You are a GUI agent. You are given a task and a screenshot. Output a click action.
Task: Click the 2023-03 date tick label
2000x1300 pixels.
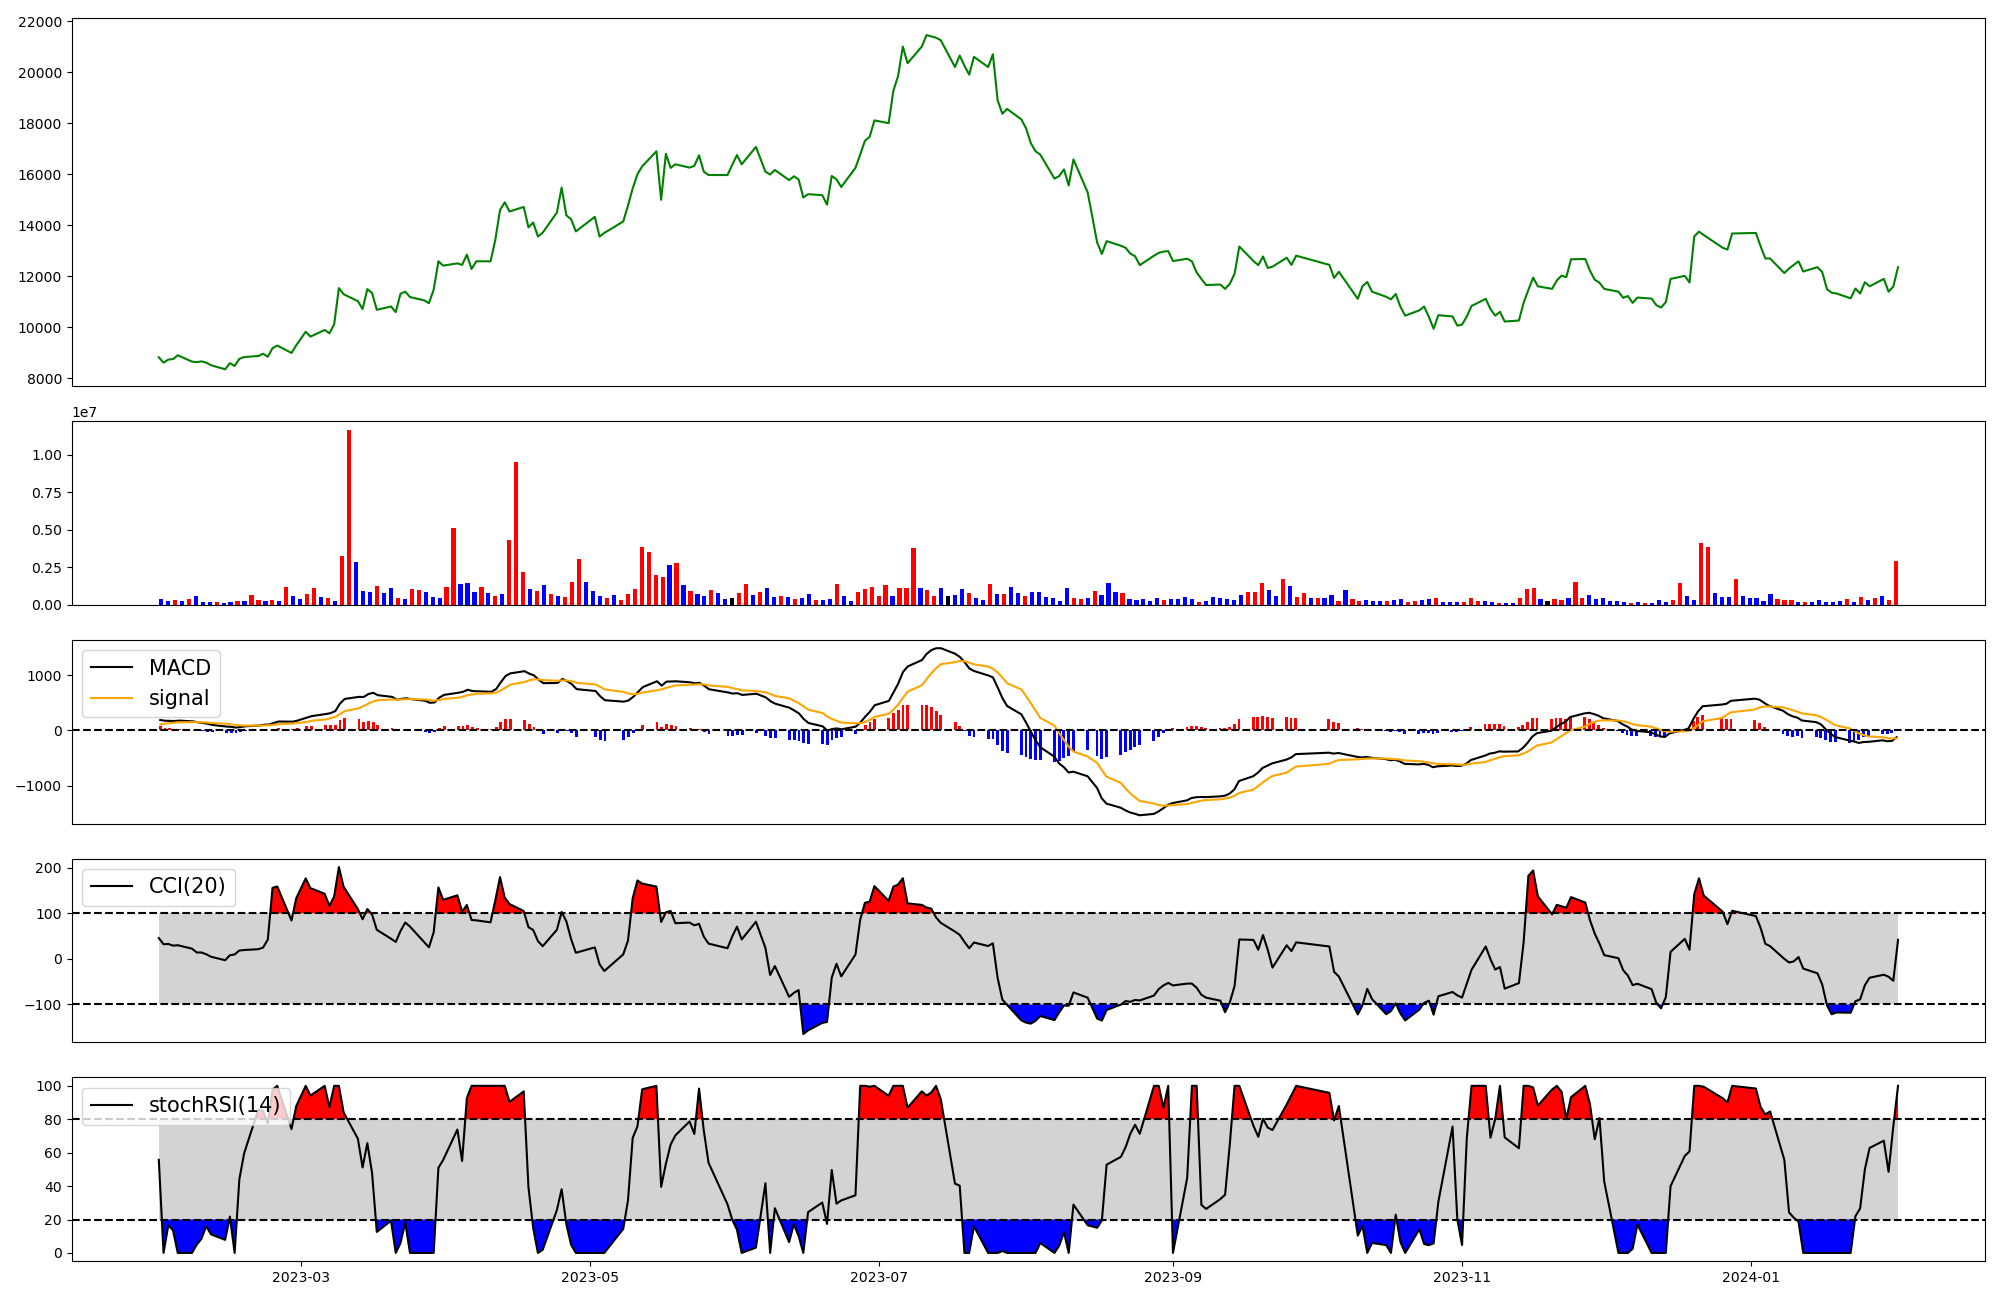tap(301, 1277)
